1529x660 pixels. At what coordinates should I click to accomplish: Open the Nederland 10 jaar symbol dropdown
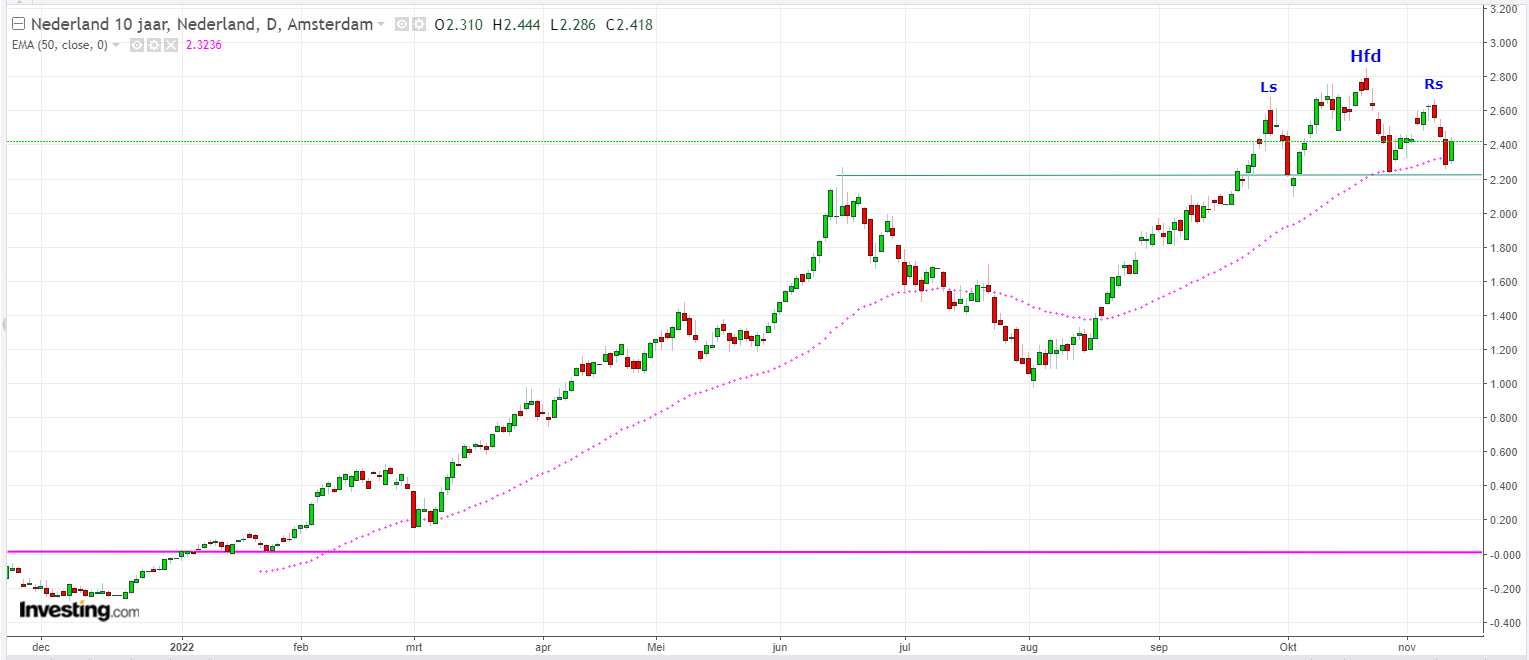tap(381, 25)
